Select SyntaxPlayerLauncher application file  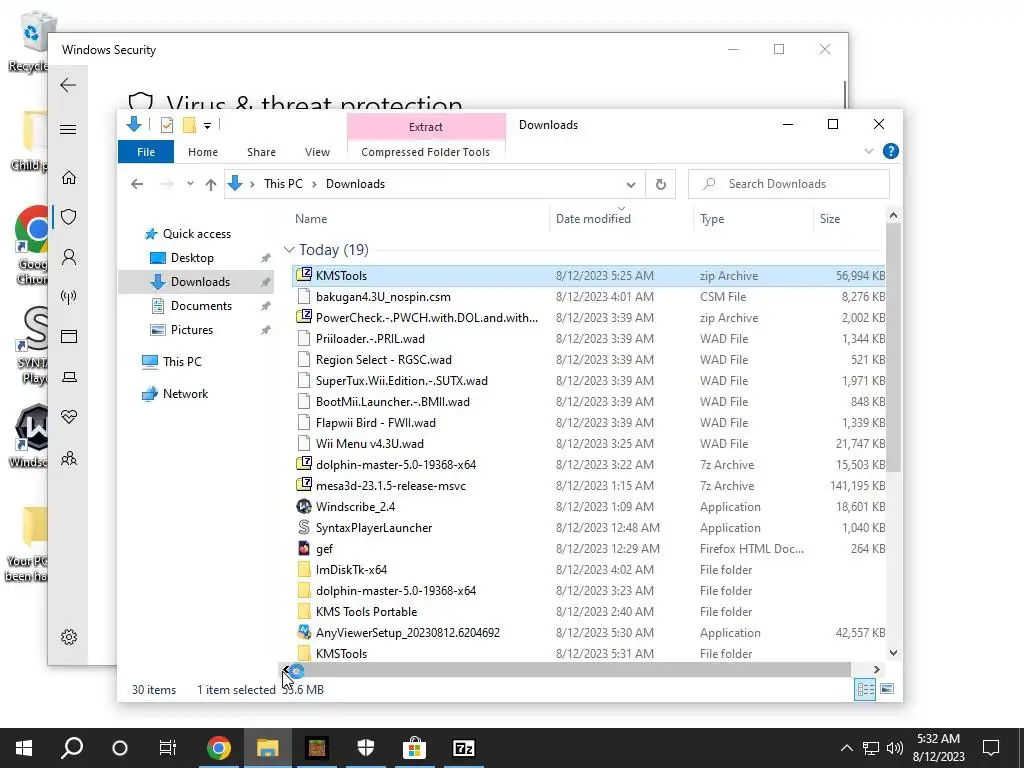588,528
